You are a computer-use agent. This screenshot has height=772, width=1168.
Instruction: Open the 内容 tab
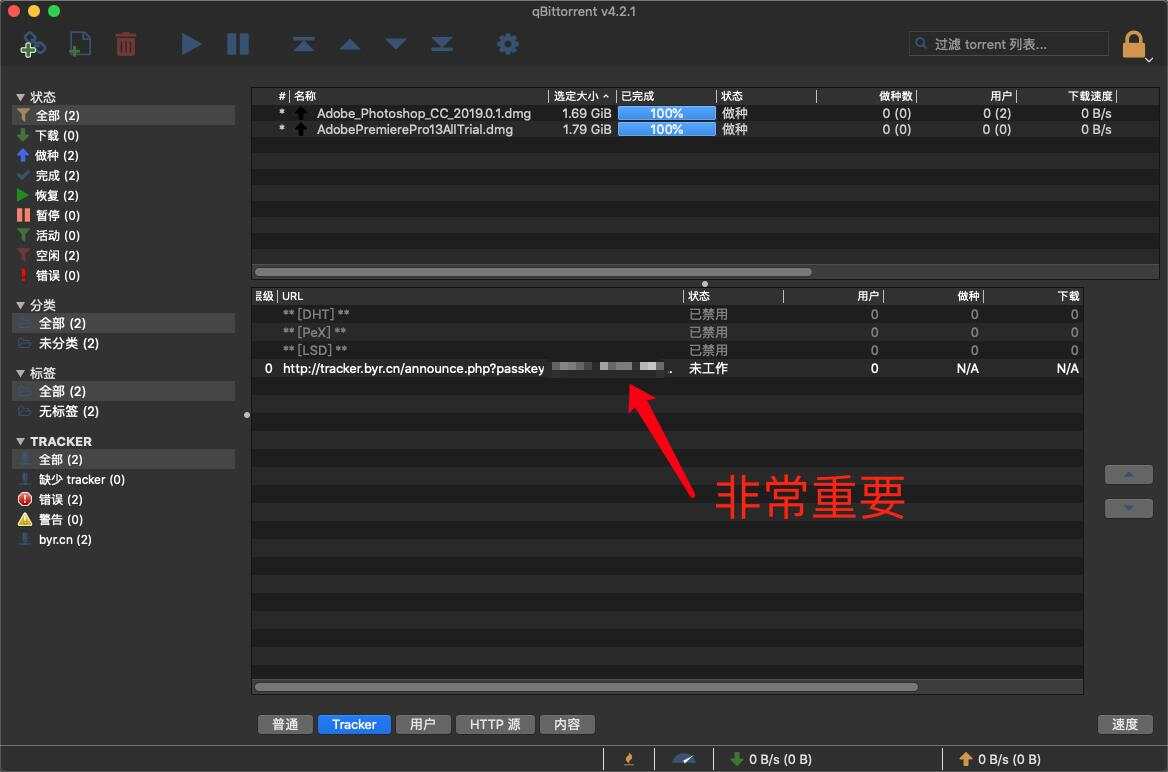[x=567, y=724]
